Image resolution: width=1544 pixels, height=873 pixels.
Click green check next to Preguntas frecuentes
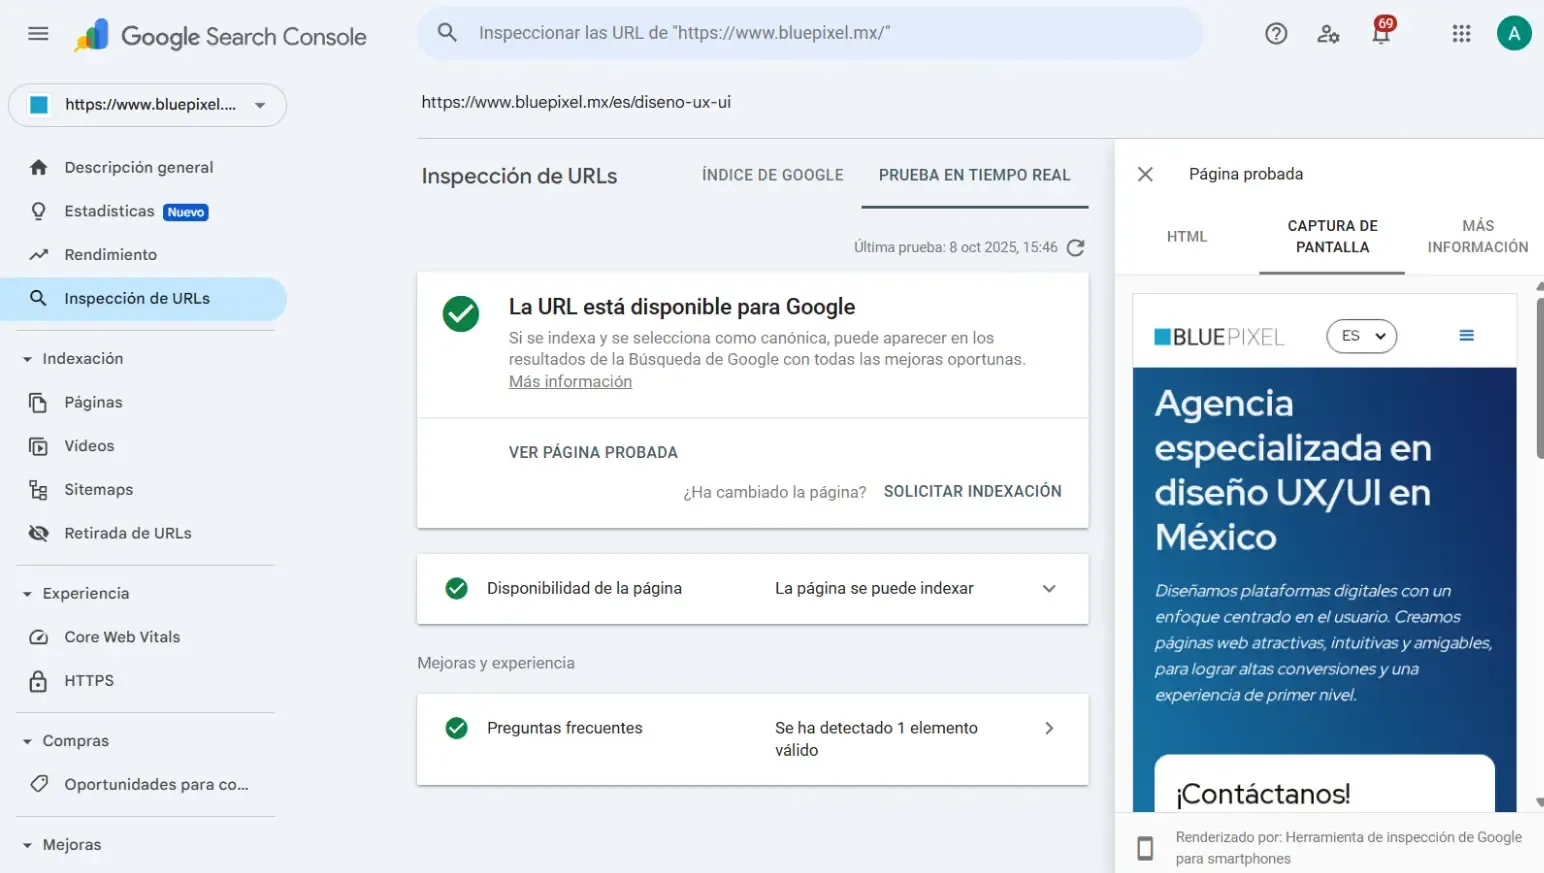[456, 728]
